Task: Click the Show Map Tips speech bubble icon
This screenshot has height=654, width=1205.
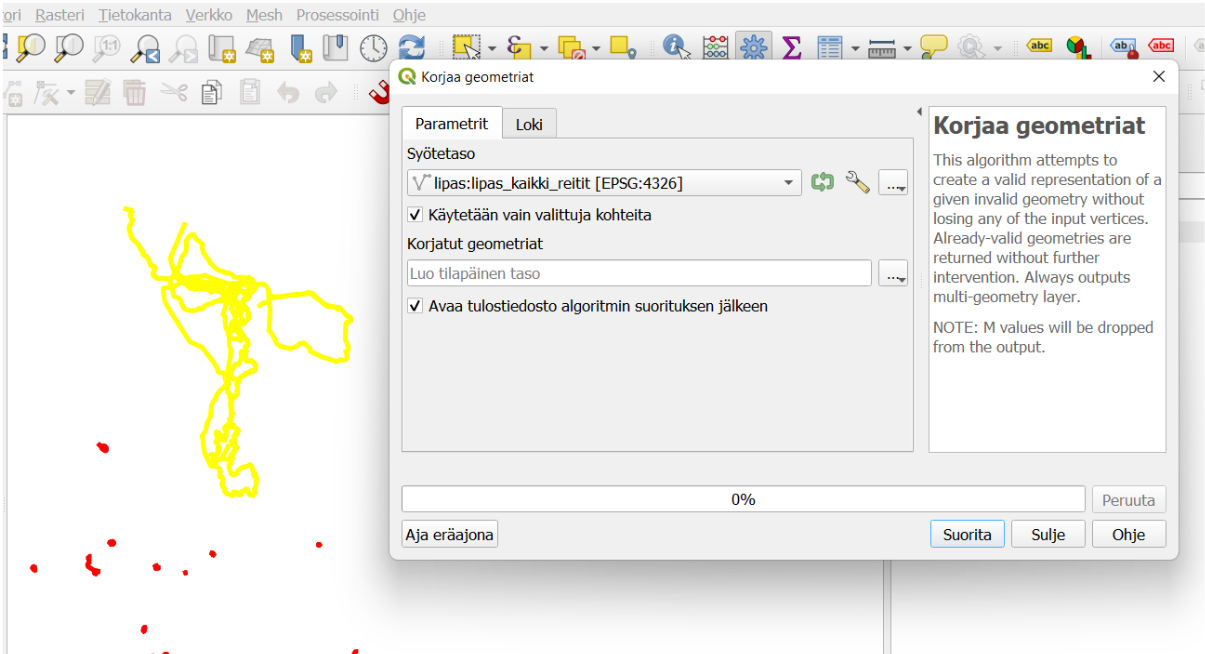Action: coord(934,47)
